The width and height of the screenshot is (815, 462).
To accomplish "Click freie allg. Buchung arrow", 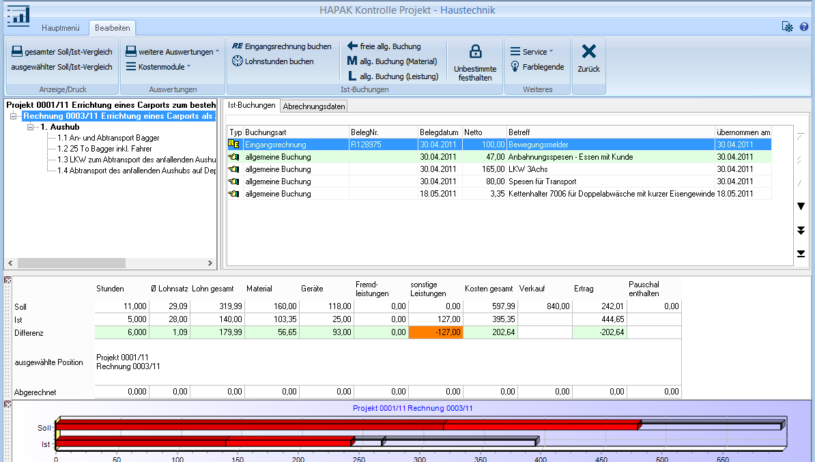I will click(352, 46).
